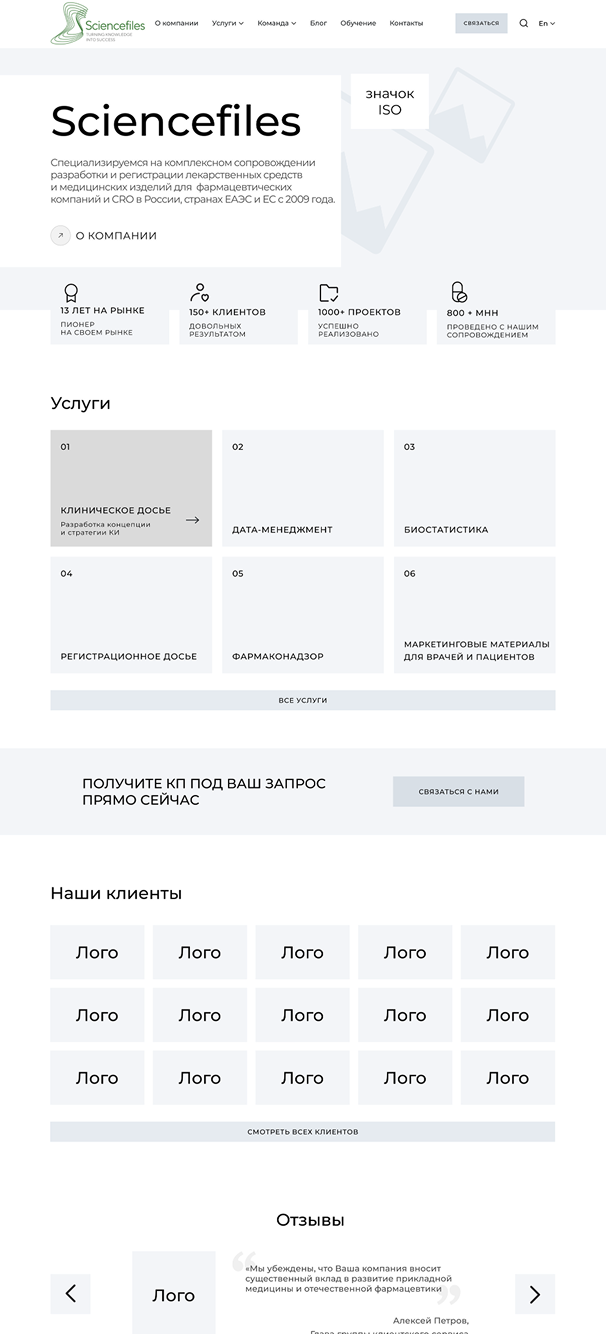
Task: Open the Фармаконадзор service card
Action: coord(303,615)
